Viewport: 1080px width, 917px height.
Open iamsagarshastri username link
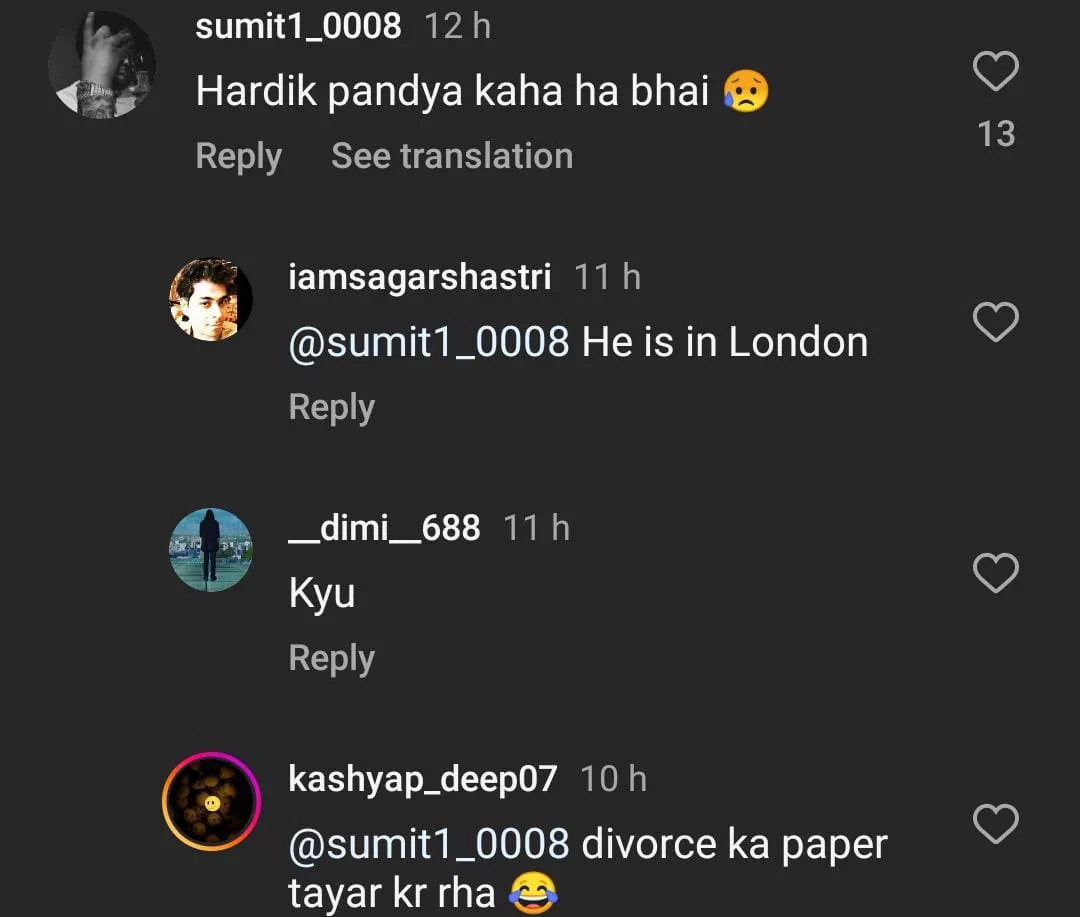[x=419, y=277]
